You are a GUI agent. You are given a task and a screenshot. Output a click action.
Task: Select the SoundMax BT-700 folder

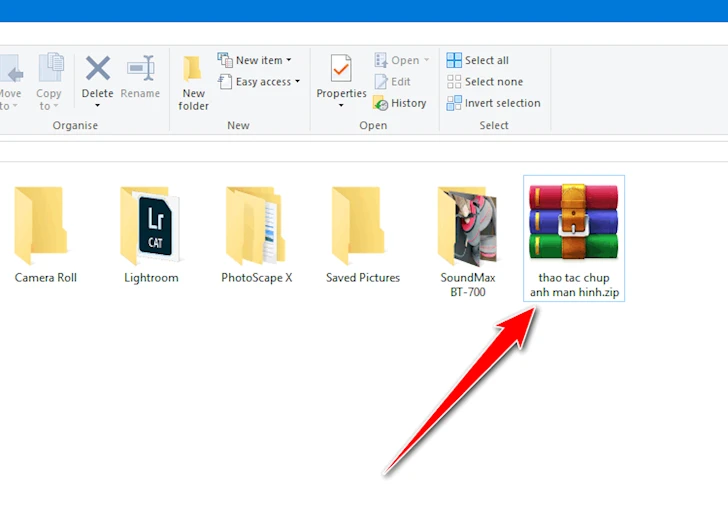(468, 241)
